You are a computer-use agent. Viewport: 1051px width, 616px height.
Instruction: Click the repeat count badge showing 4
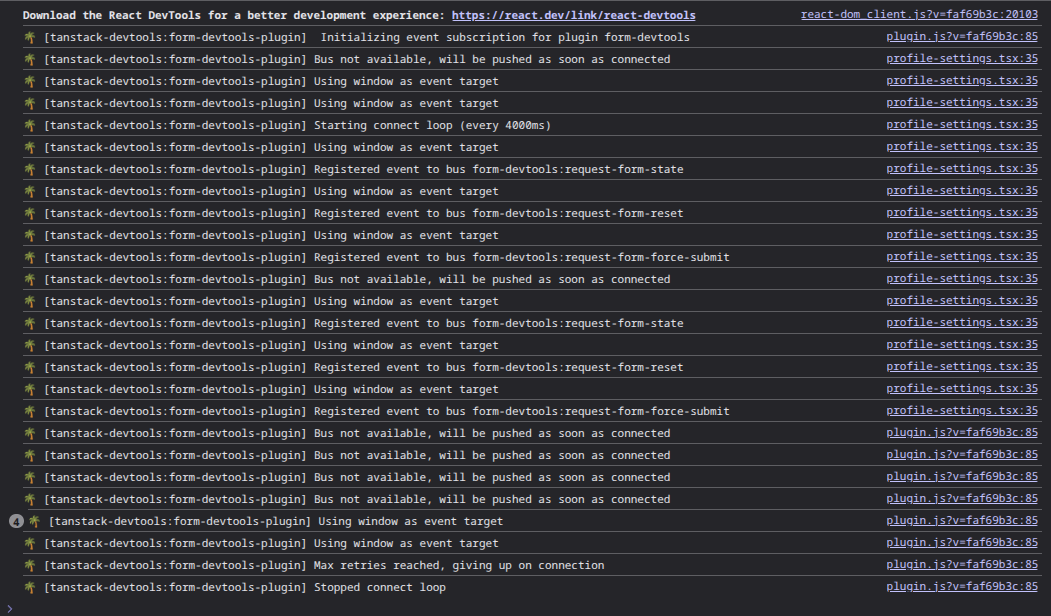(16, 521)
